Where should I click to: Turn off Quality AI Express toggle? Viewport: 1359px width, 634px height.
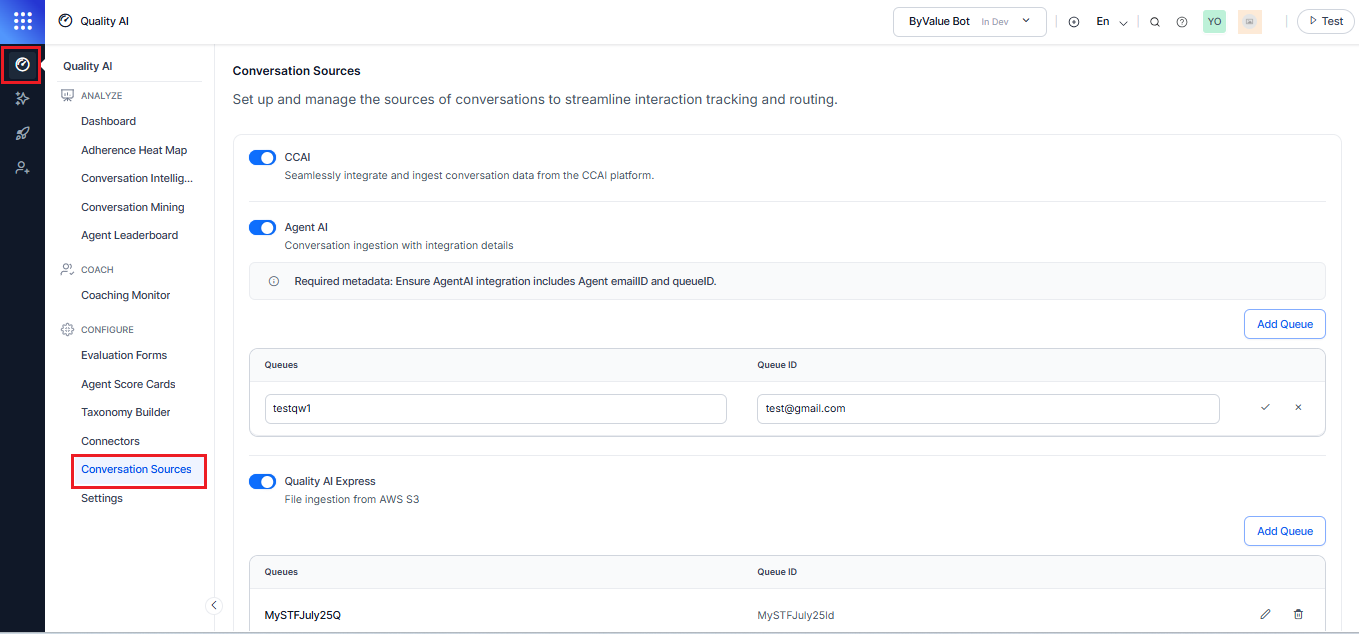pos(262,482)
